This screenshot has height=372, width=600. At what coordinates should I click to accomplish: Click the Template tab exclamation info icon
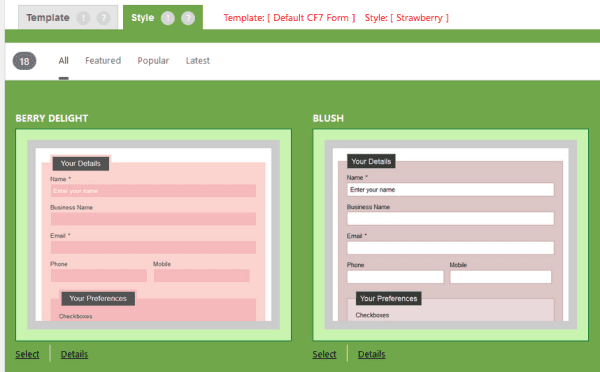tap(83, 18)
